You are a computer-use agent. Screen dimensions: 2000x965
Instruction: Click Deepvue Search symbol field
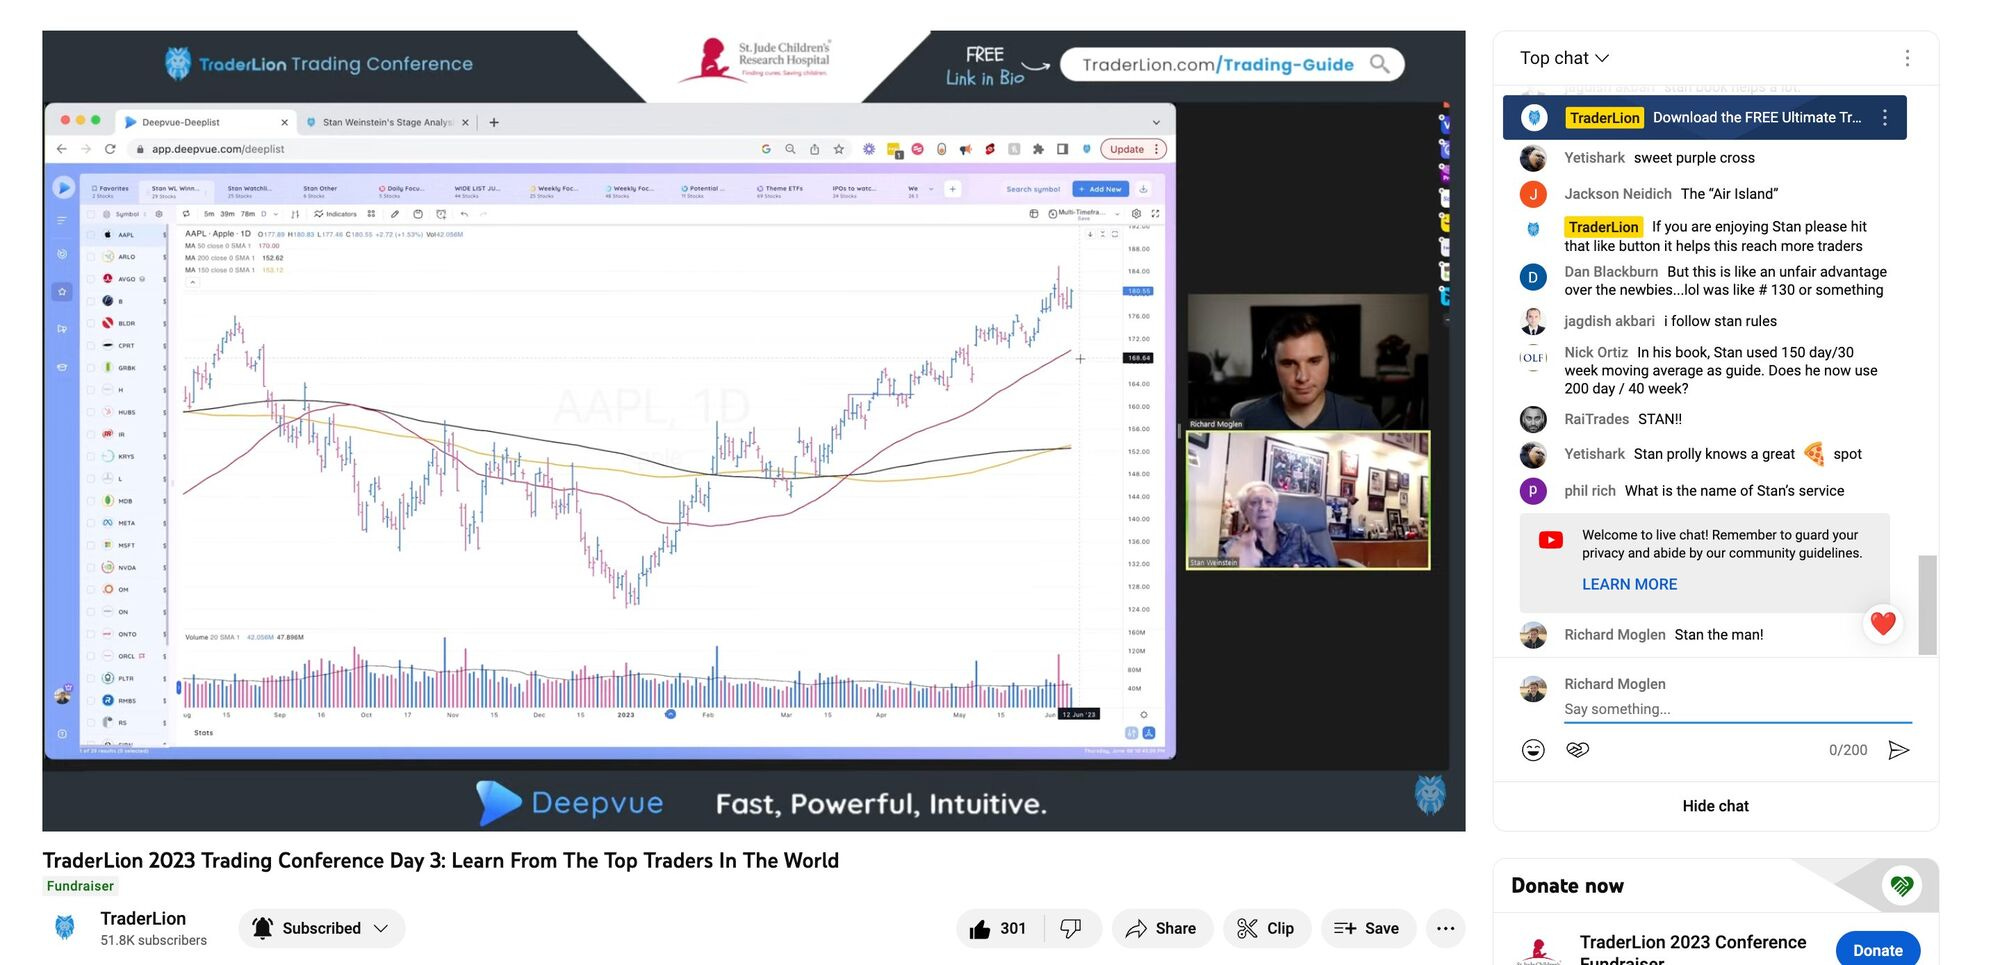1033,189
